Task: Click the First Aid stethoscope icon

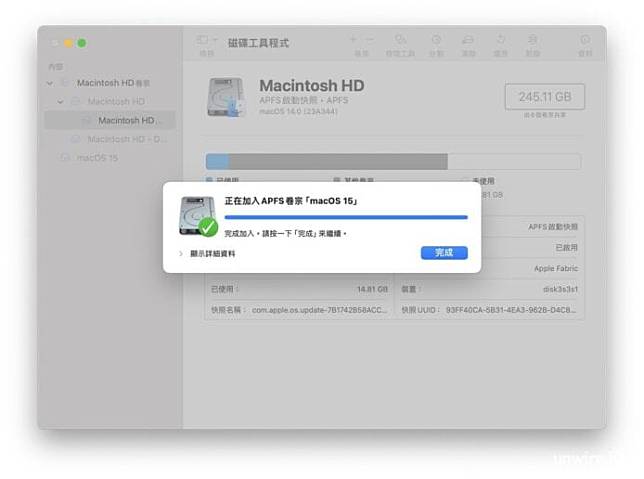Action: point(400,39)
